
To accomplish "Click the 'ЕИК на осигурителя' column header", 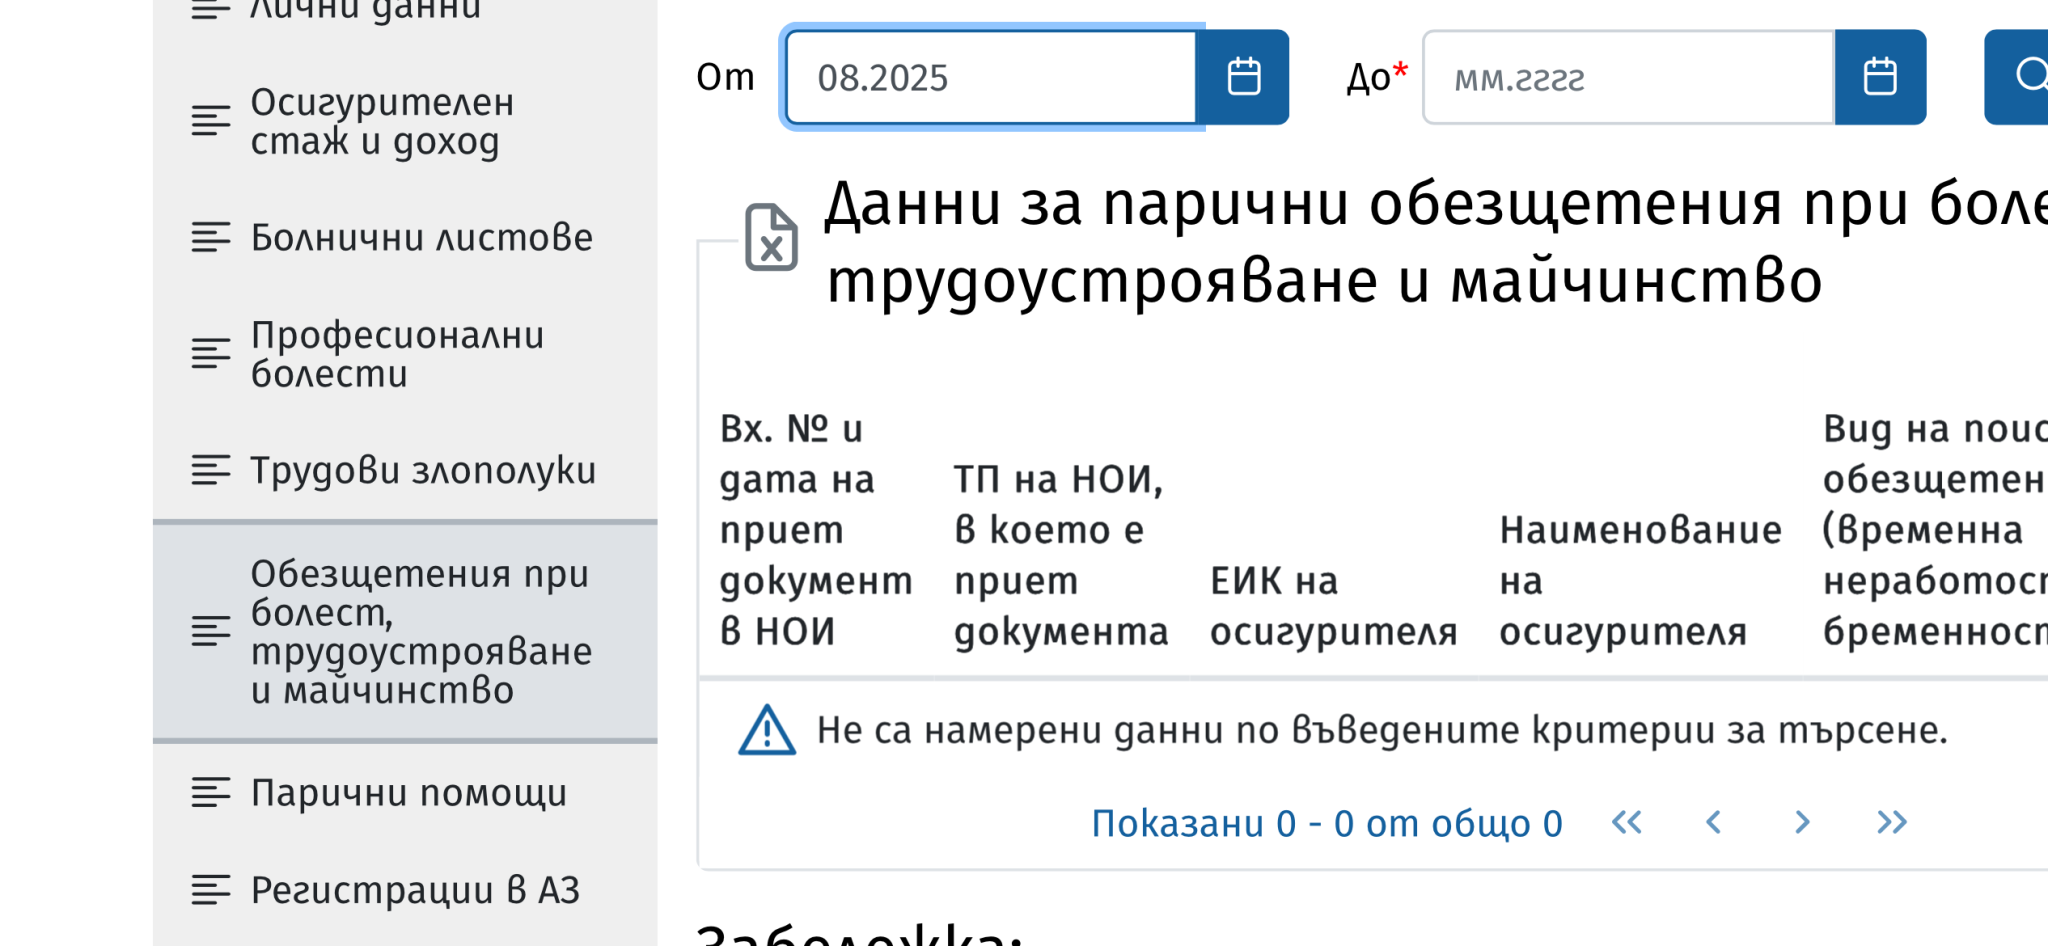I will pyautogui.click(x=1332, y=606).
